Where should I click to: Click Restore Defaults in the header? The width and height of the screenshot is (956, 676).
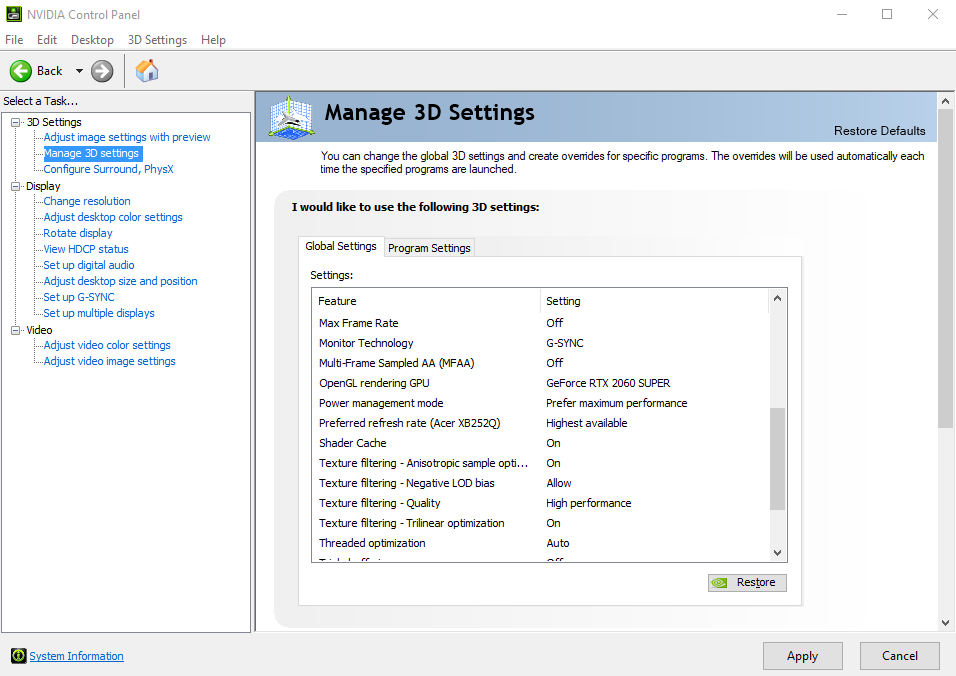879,130
